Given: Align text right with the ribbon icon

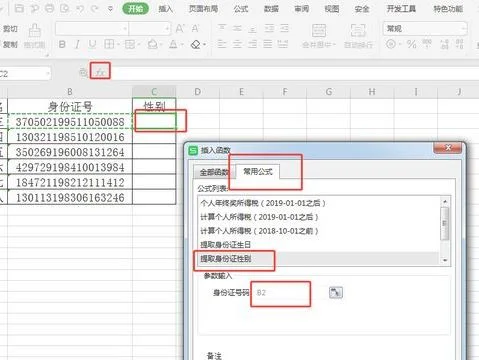Looking at the screenshot, I should pos(253,44).
